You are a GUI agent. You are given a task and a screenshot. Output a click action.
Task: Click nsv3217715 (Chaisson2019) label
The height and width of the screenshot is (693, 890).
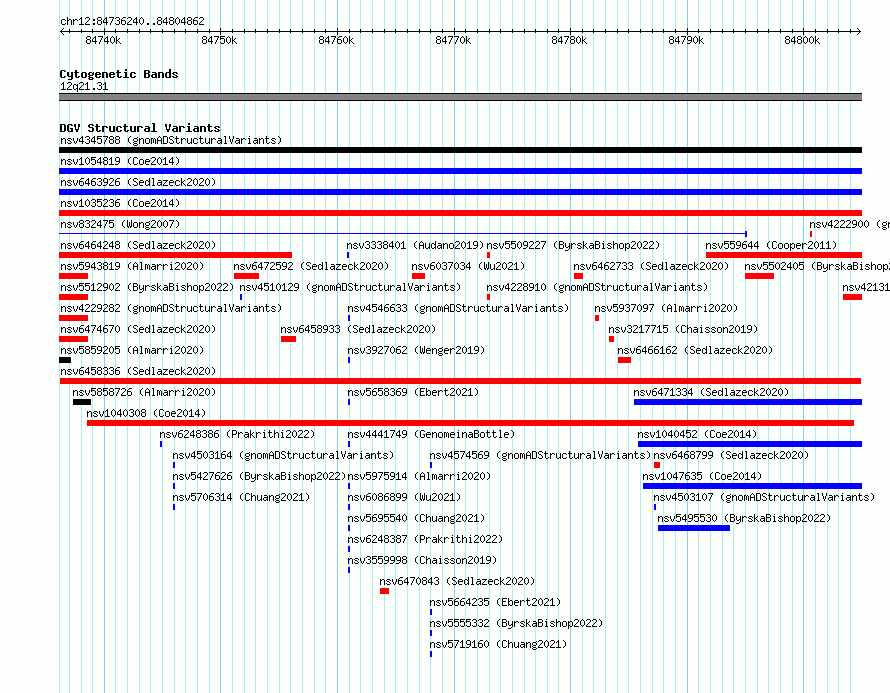(683, 329)
